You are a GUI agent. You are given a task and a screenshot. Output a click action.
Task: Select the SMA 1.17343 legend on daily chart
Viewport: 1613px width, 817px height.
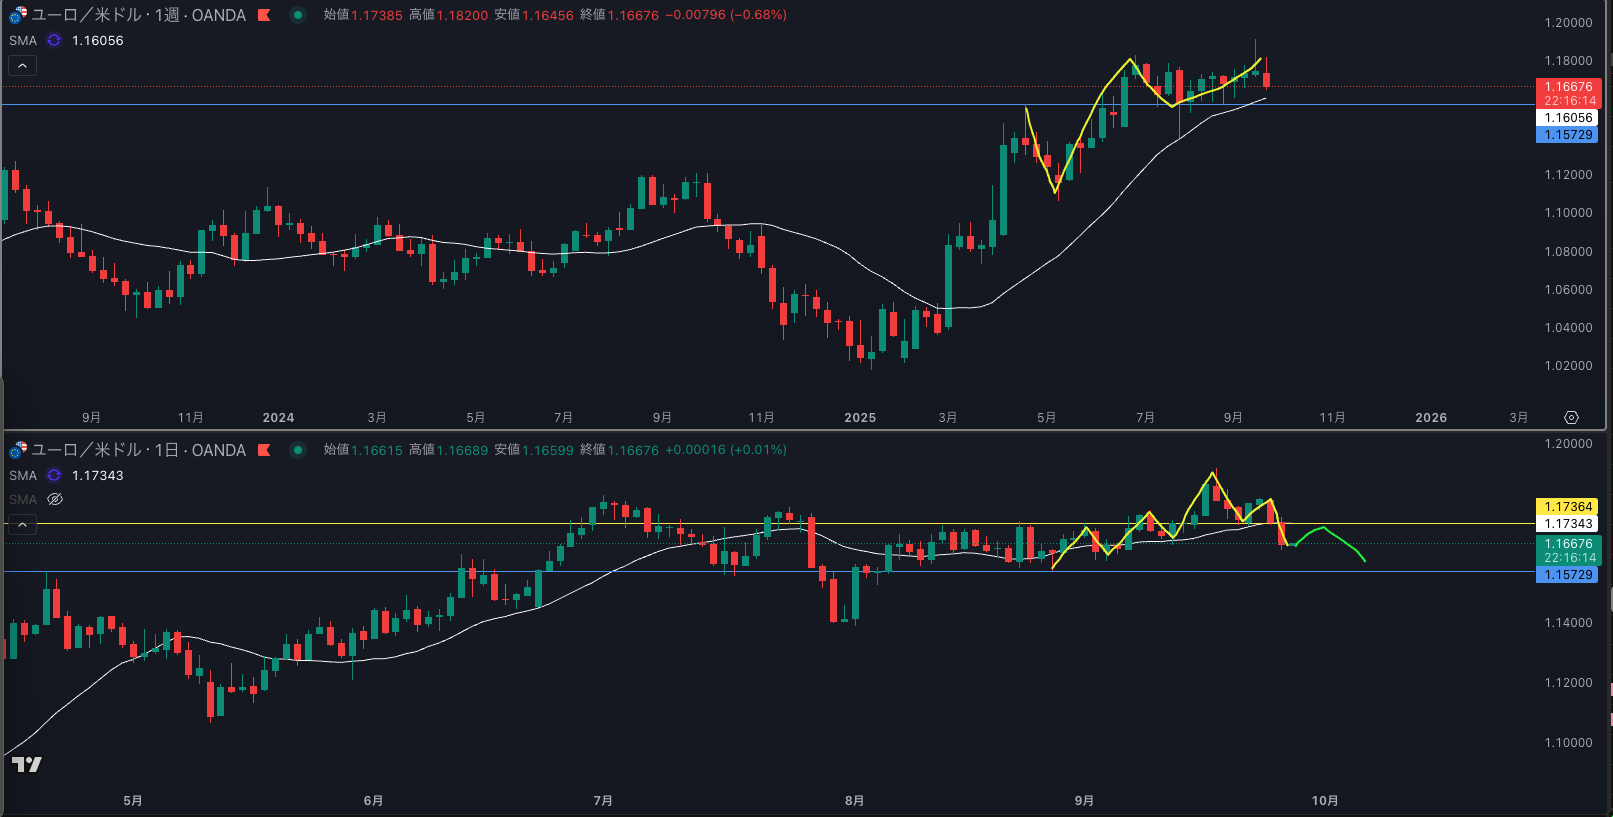click(97, 476)
